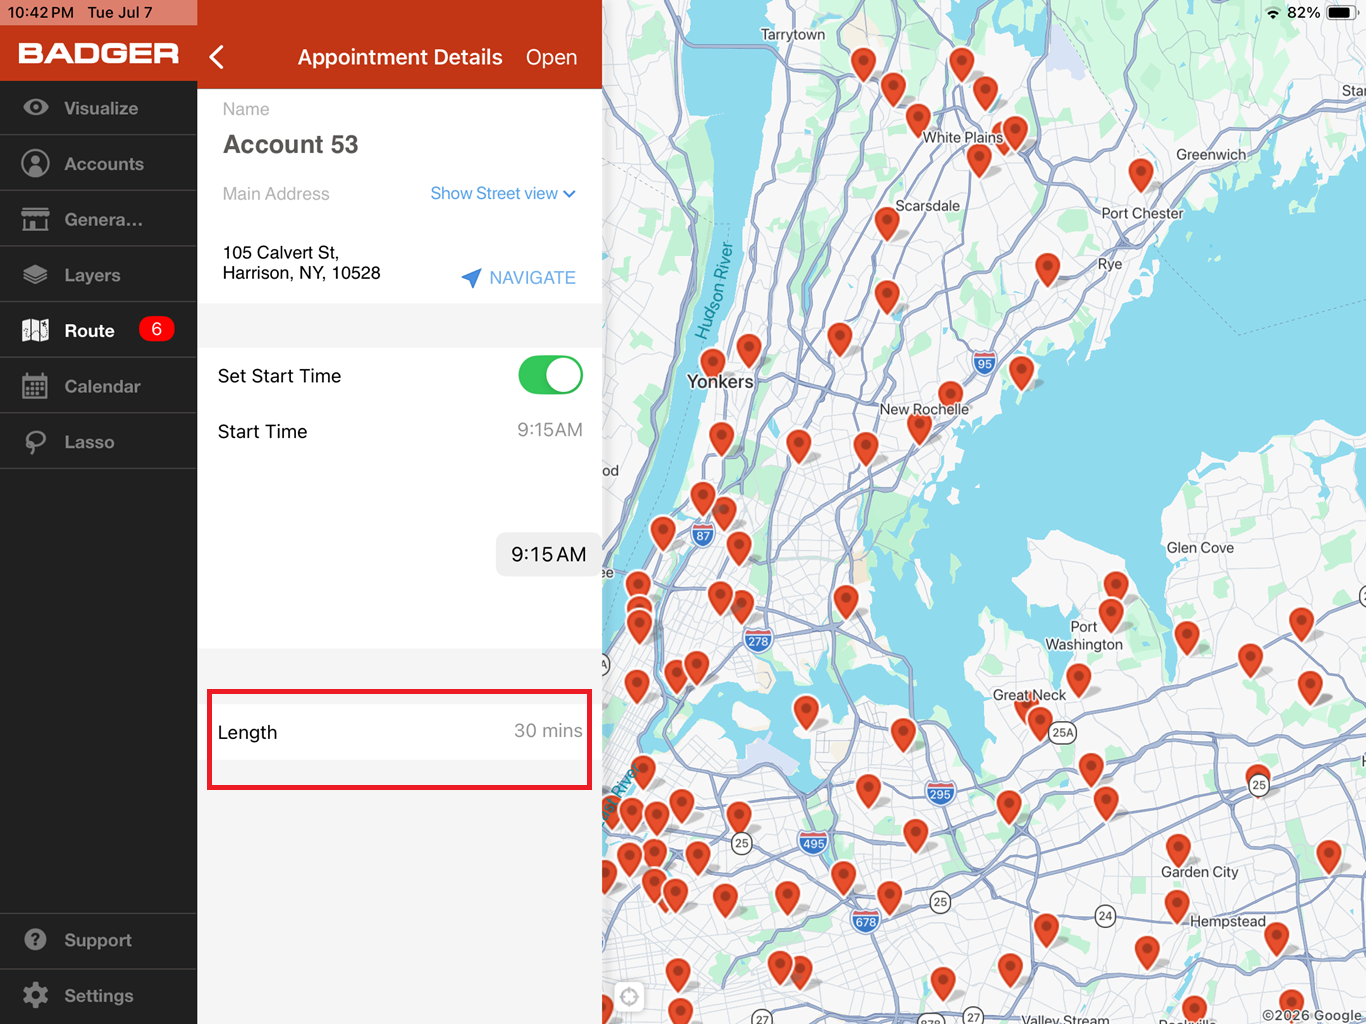Click the Lasso loop icon

[36, 442]
